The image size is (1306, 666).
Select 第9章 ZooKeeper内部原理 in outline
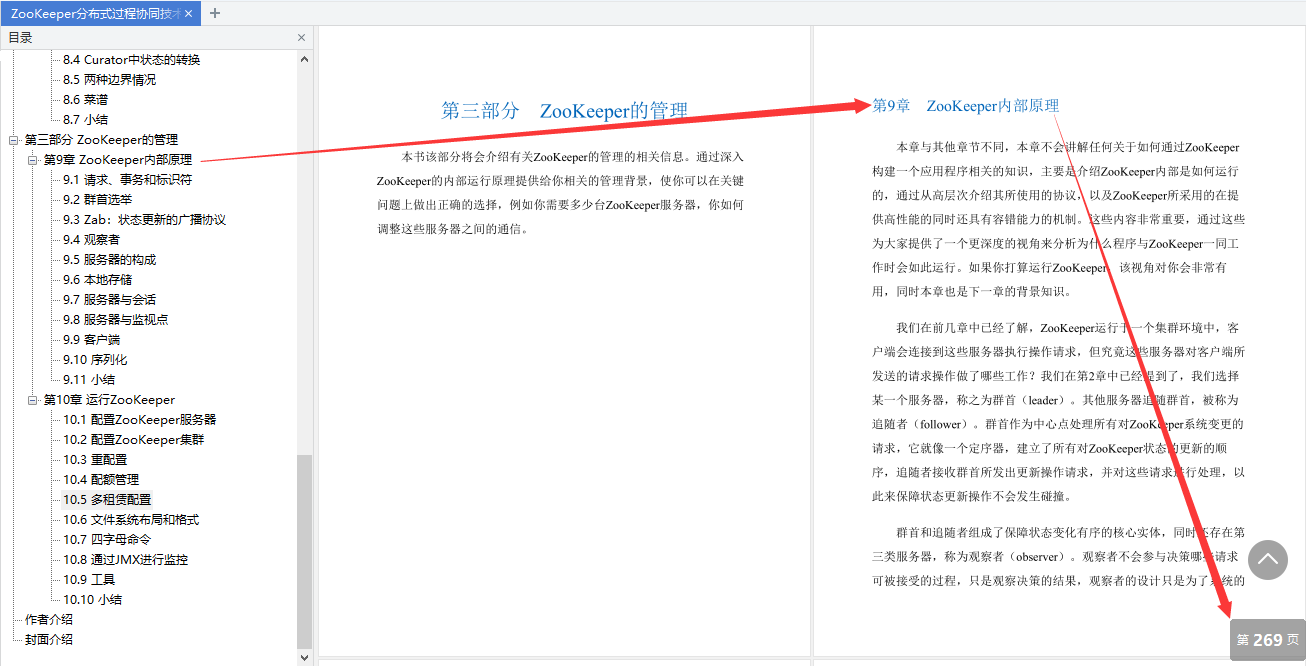click(x=117, y=160)
